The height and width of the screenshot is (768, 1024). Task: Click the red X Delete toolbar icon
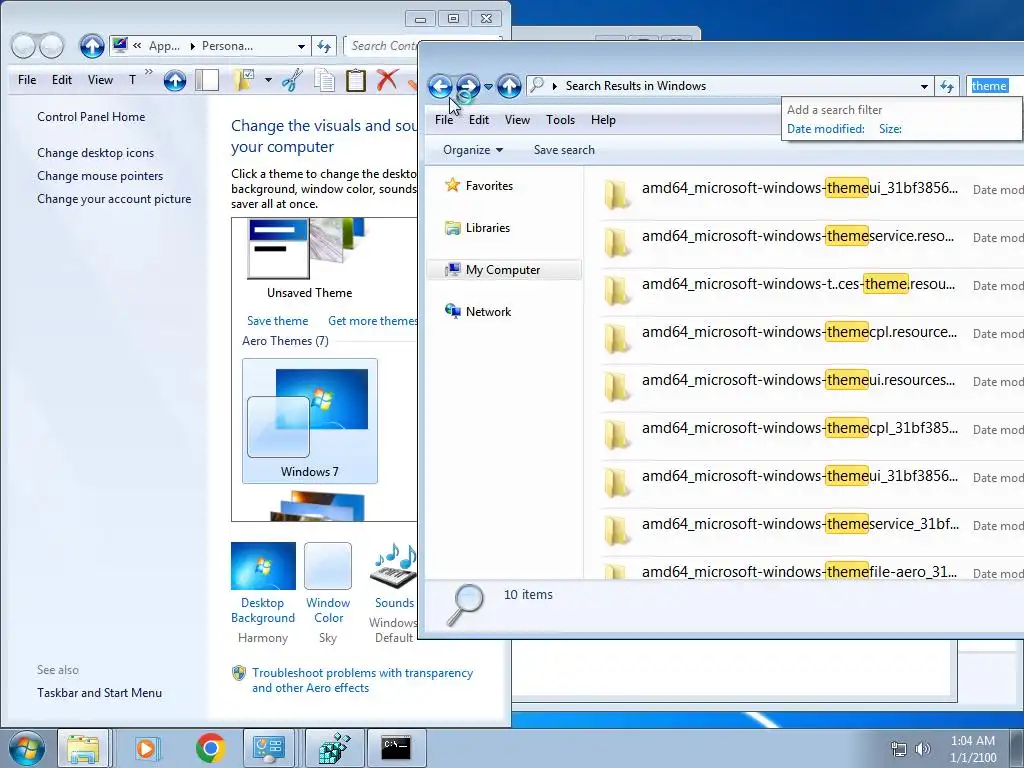(387, 80)
